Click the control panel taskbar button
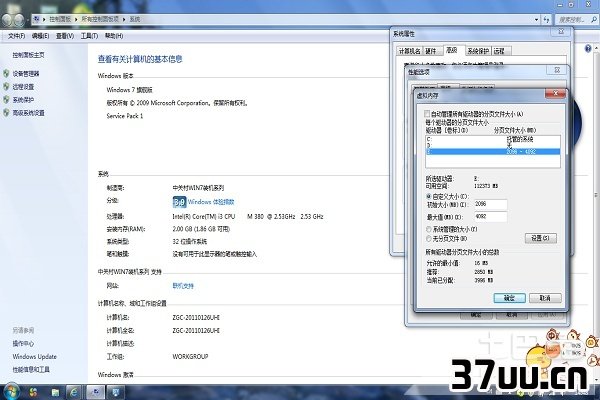Image resolution: width=600 pixels, height=400 pixels. click(95, 392)
